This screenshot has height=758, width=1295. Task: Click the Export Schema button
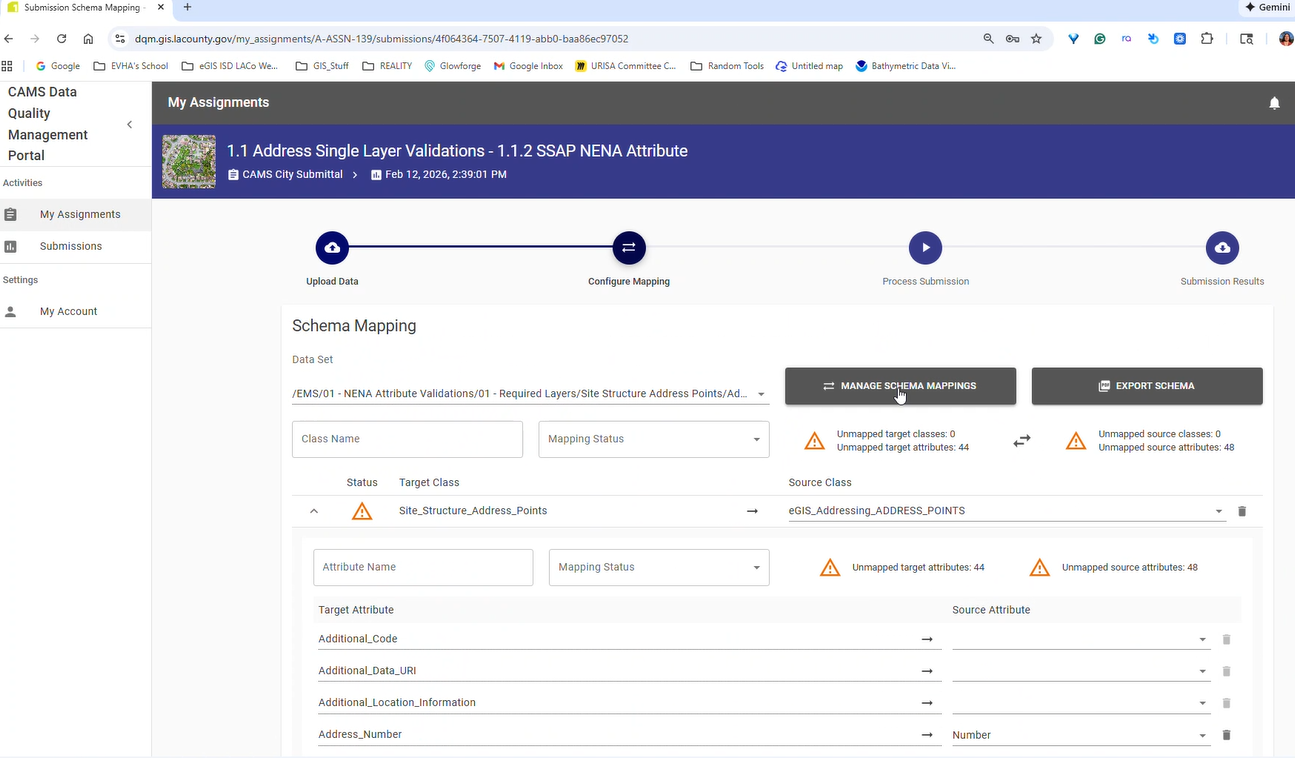pyautogui.click(x=1146, y=386)
